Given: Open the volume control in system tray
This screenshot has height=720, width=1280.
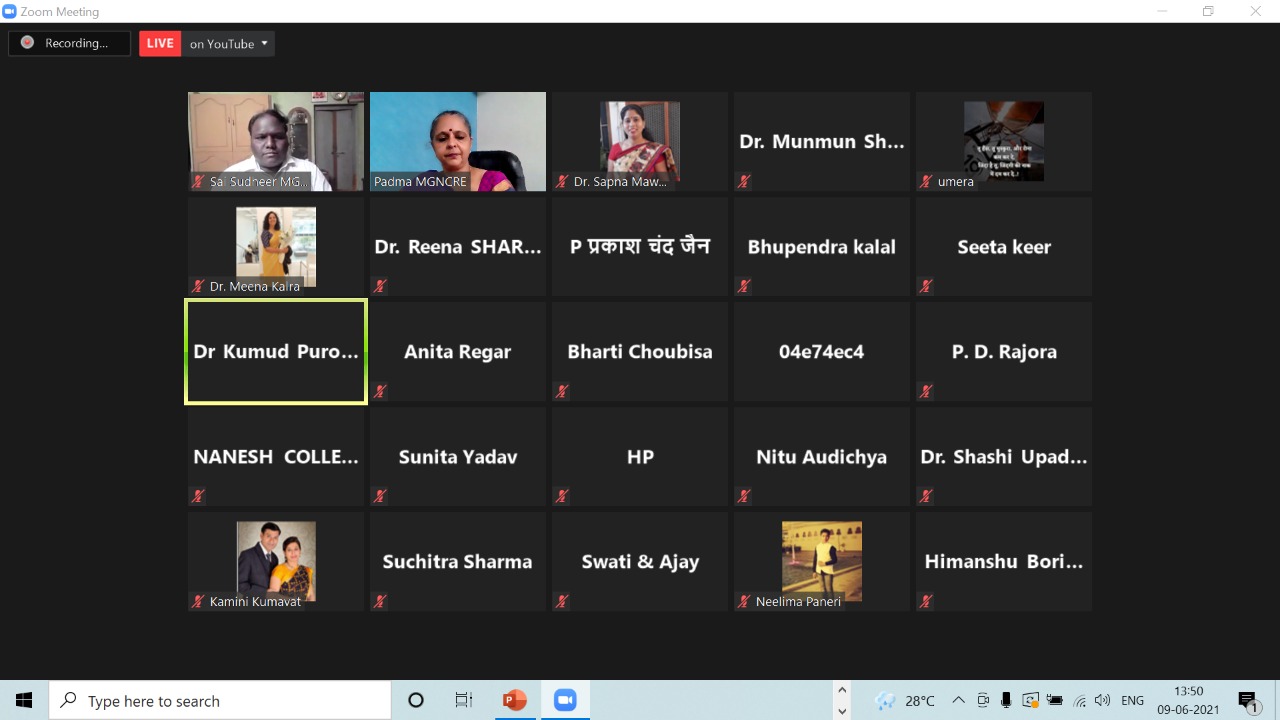Looking at the screenshot, I should (x=1102, y=700).
